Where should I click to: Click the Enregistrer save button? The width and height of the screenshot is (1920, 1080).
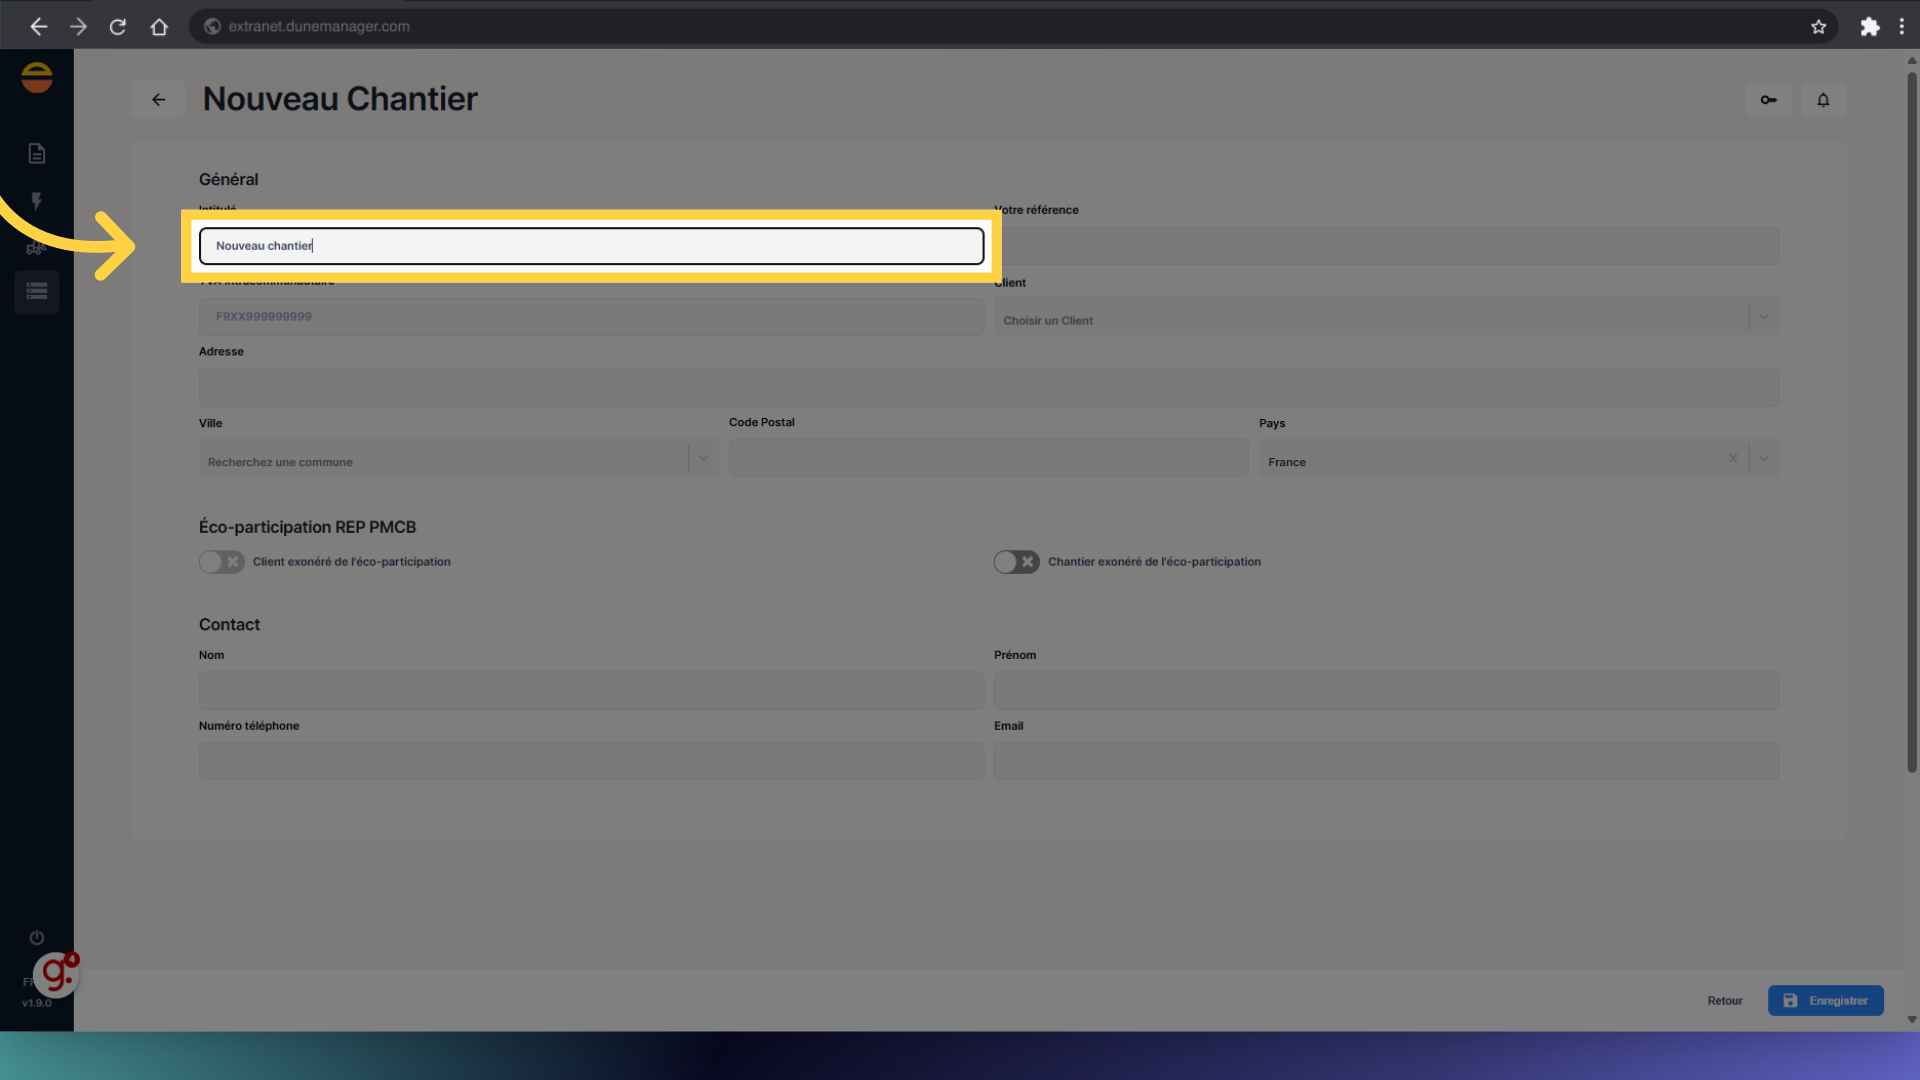[x=1825, y=1001]
